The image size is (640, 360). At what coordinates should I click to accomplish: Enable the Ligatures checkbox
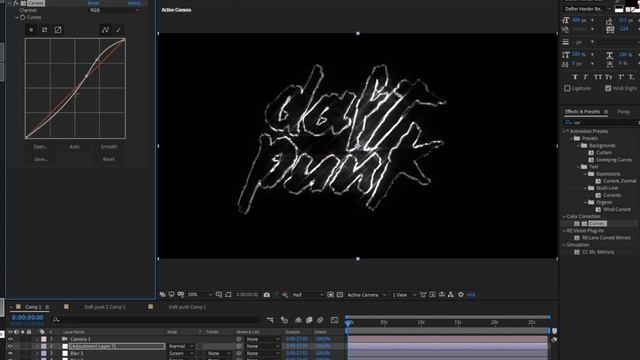point(567,88)
